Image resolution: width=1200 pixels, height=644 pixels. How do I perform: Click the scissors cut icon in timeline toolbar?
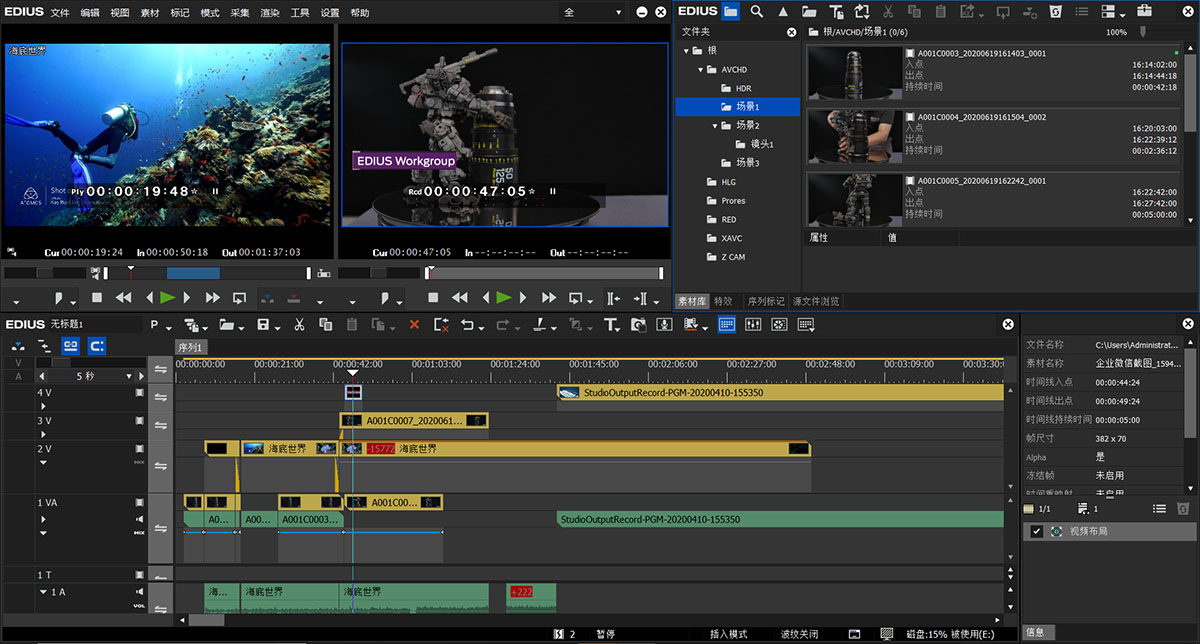pyautogui.click(x=298, y=325)
